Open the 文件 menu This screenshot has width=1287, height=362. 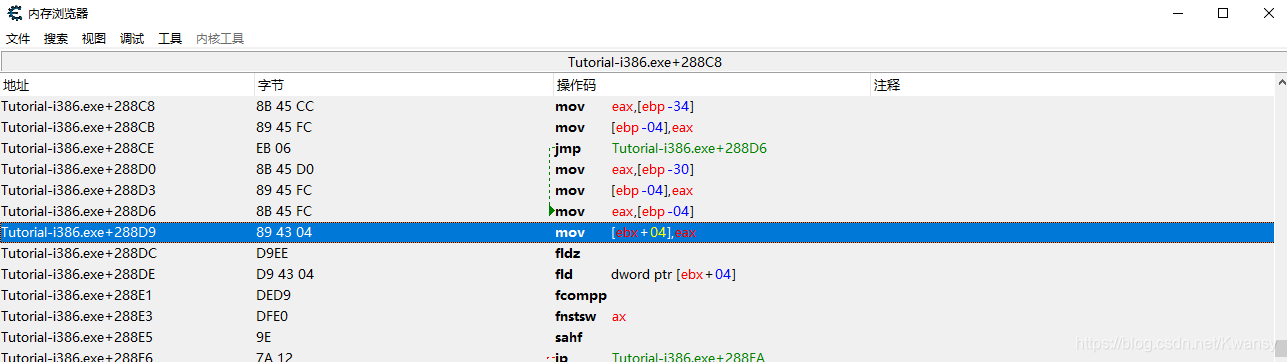click(18, 39)
